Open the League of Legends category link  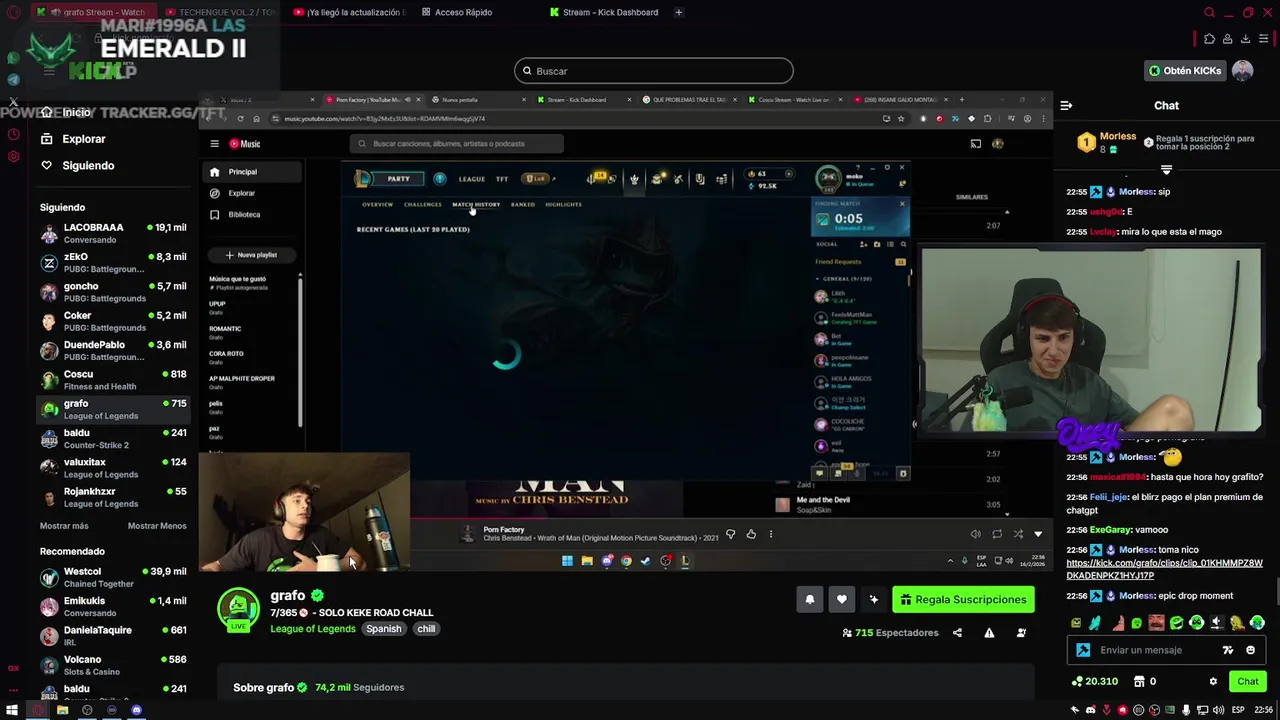(x=313, y=629)
